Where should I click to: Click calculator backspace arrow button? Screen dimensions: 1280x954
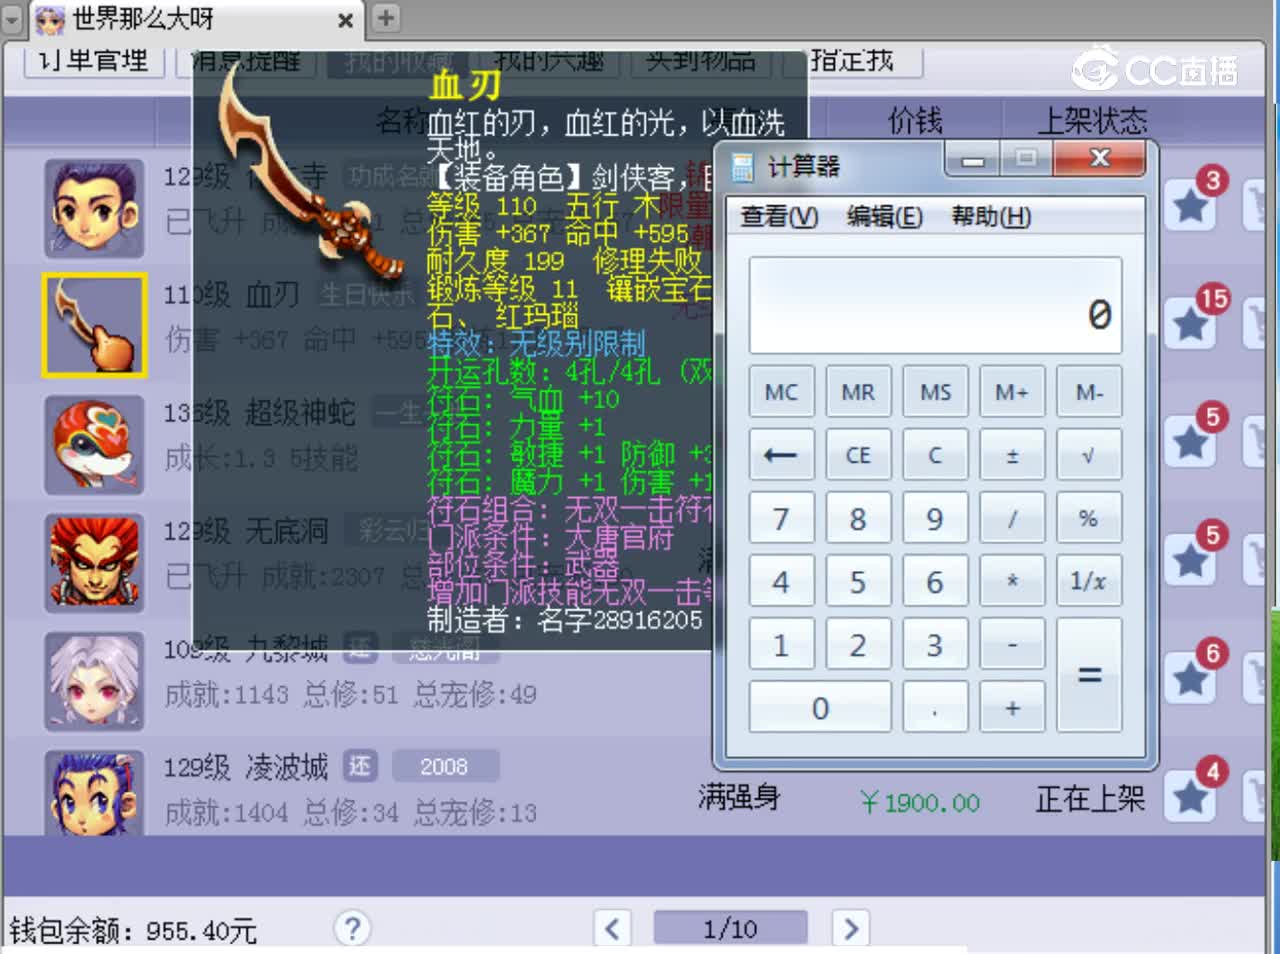point(781,455)
